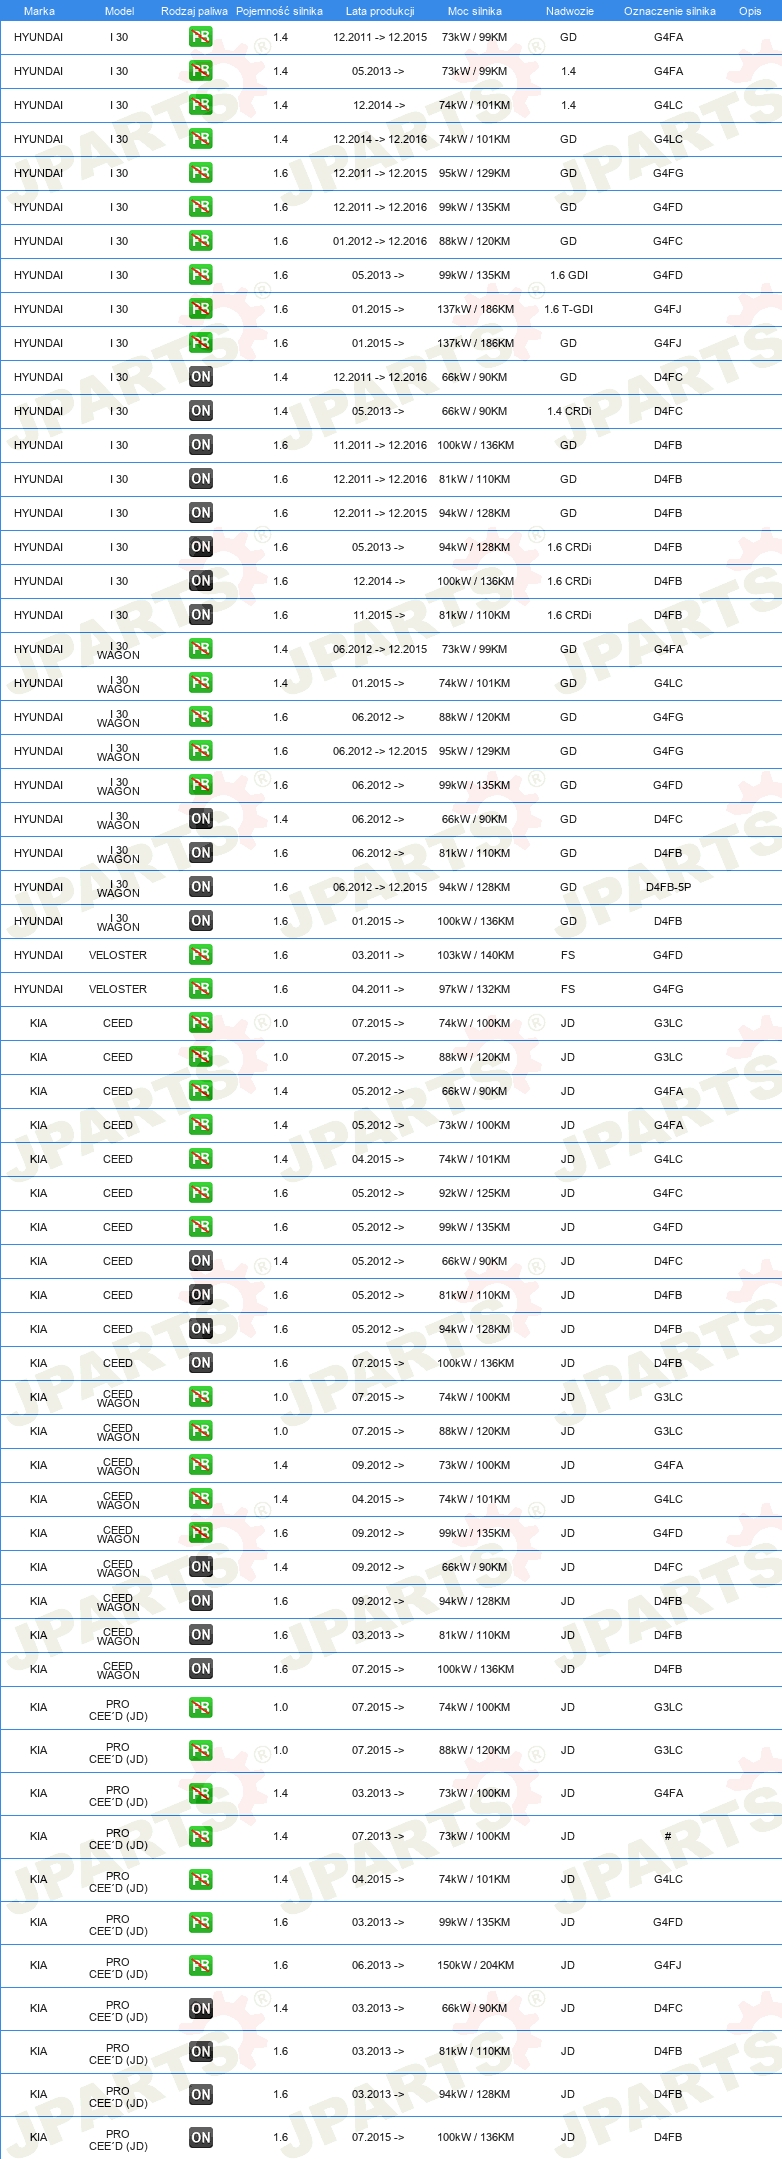Image resolution: width=782 pixels, height=2159 pixels.
Task: Click the ON icon in the Kia Ceed 1.4 D4FC row
Action: coord(201,1261)
